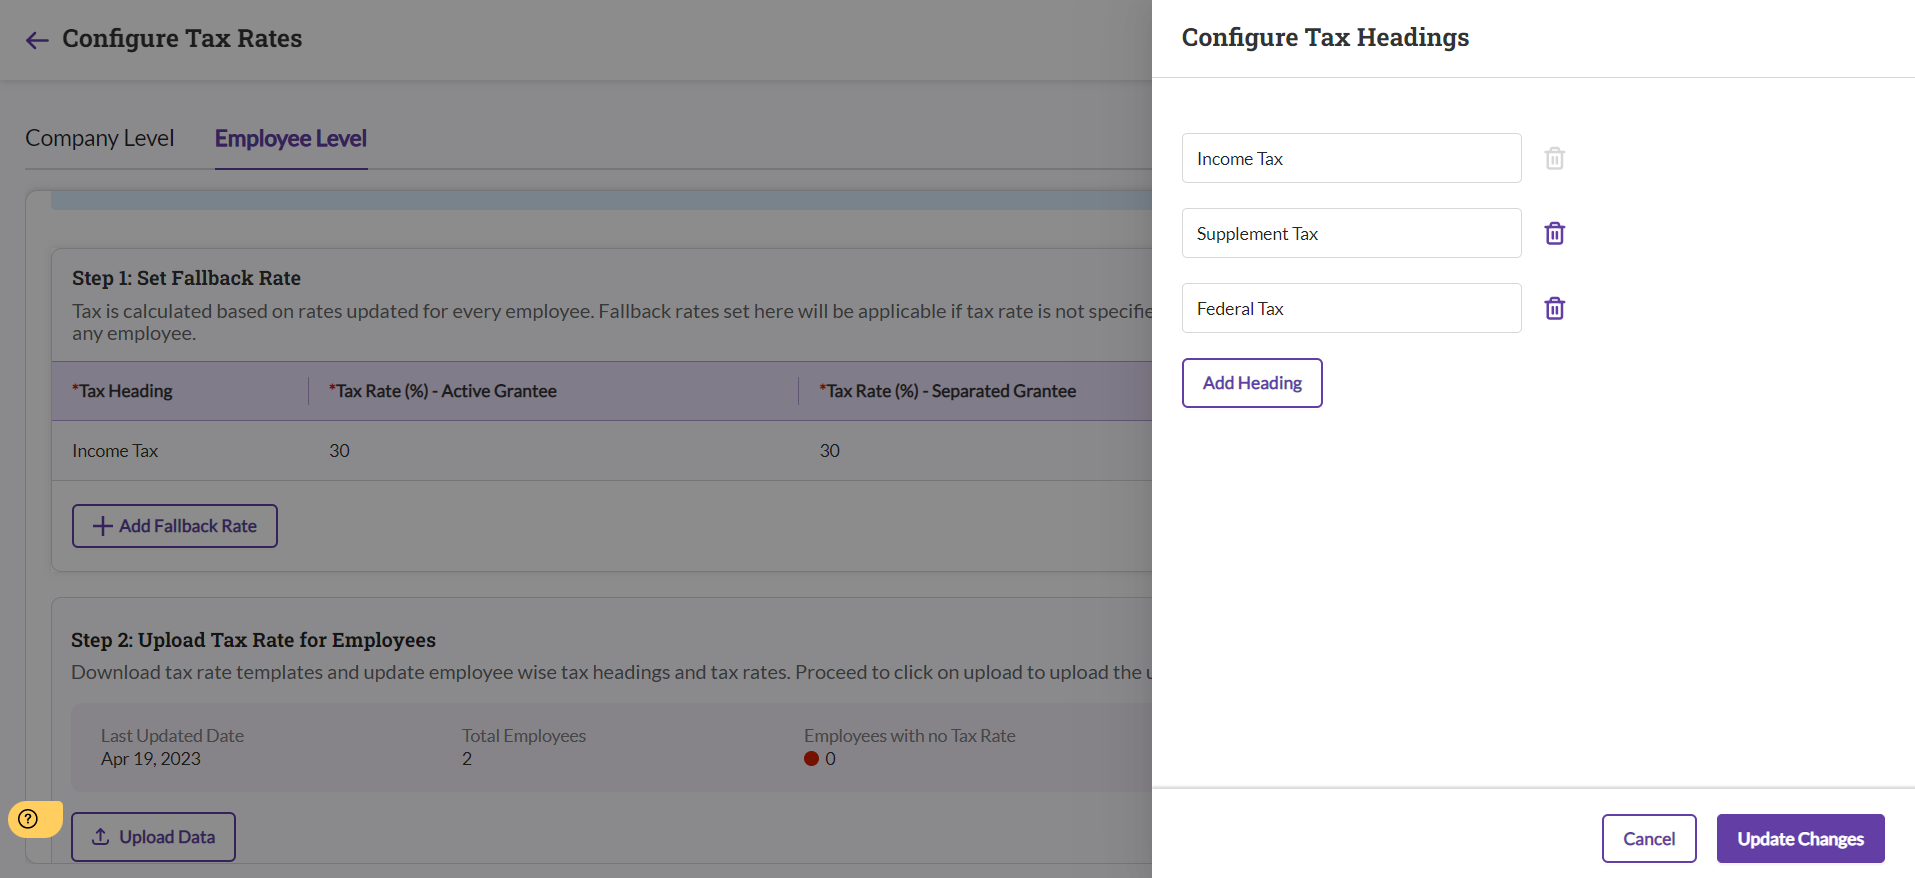Edit the Supplement Tax heading field
Viewport: 1915px width, 878px height.
click(x=1351, y=233)
